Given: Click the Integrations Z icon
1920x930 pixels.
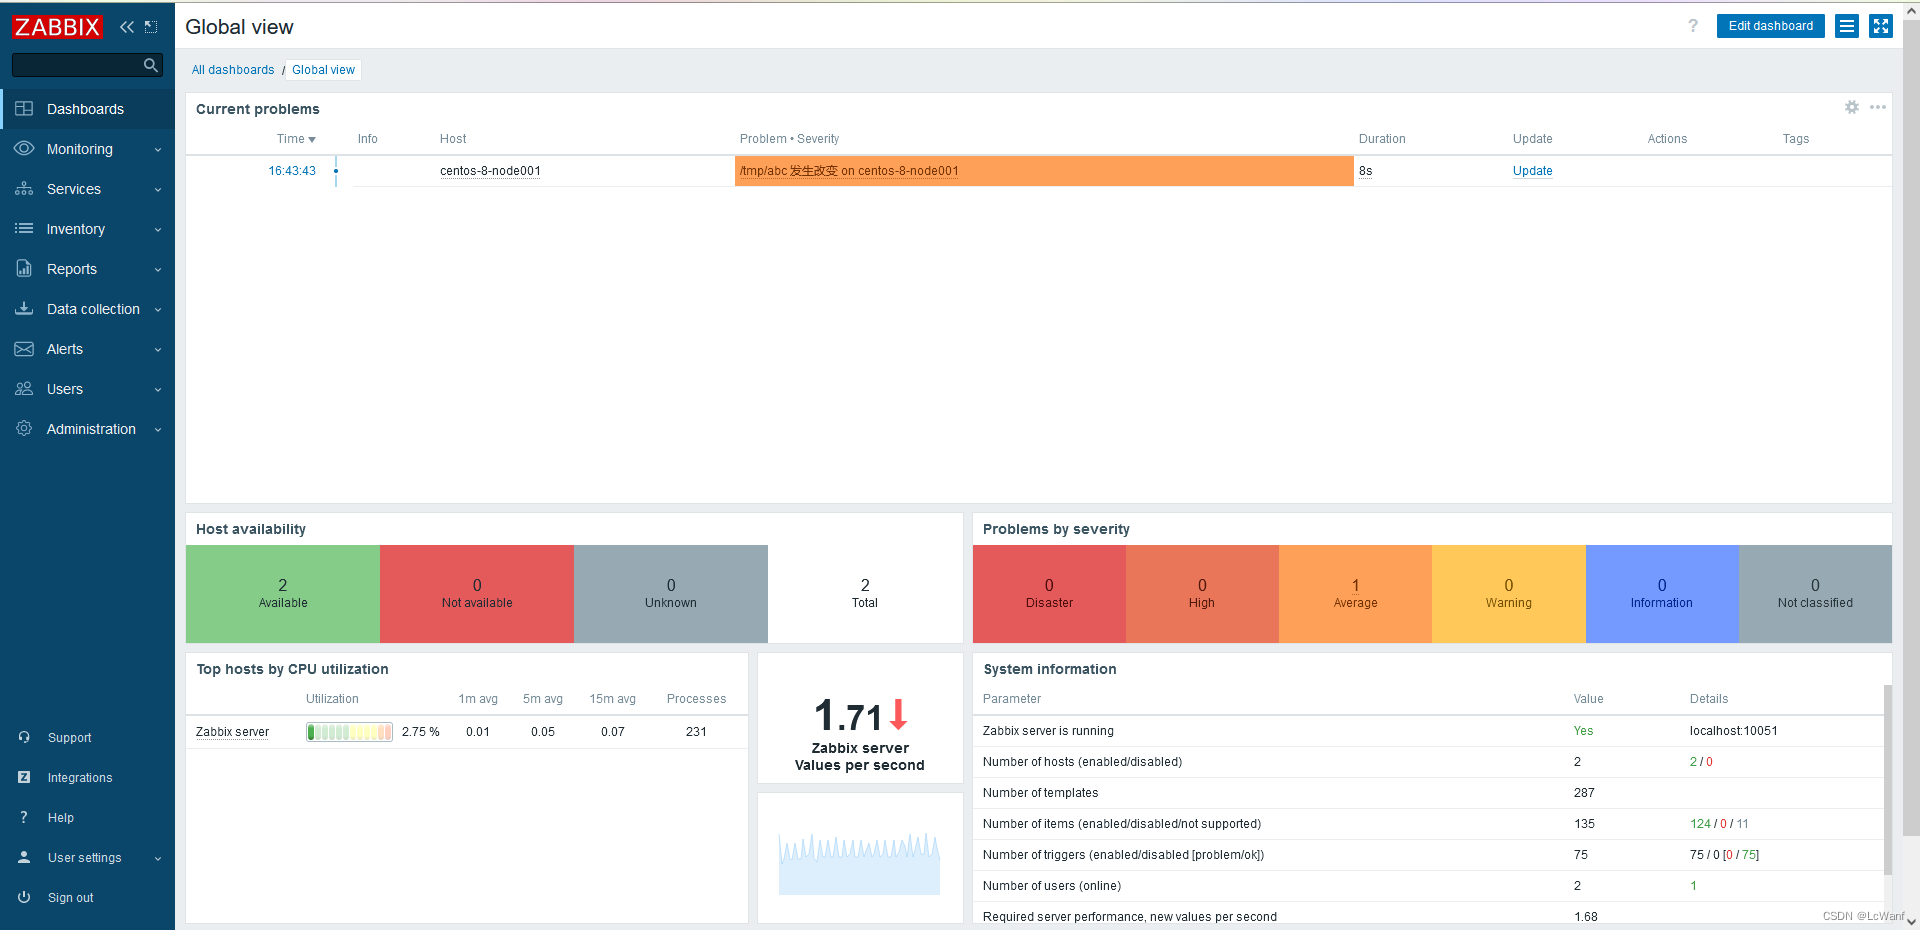Looking at the screenshot, I should point(24,777).
